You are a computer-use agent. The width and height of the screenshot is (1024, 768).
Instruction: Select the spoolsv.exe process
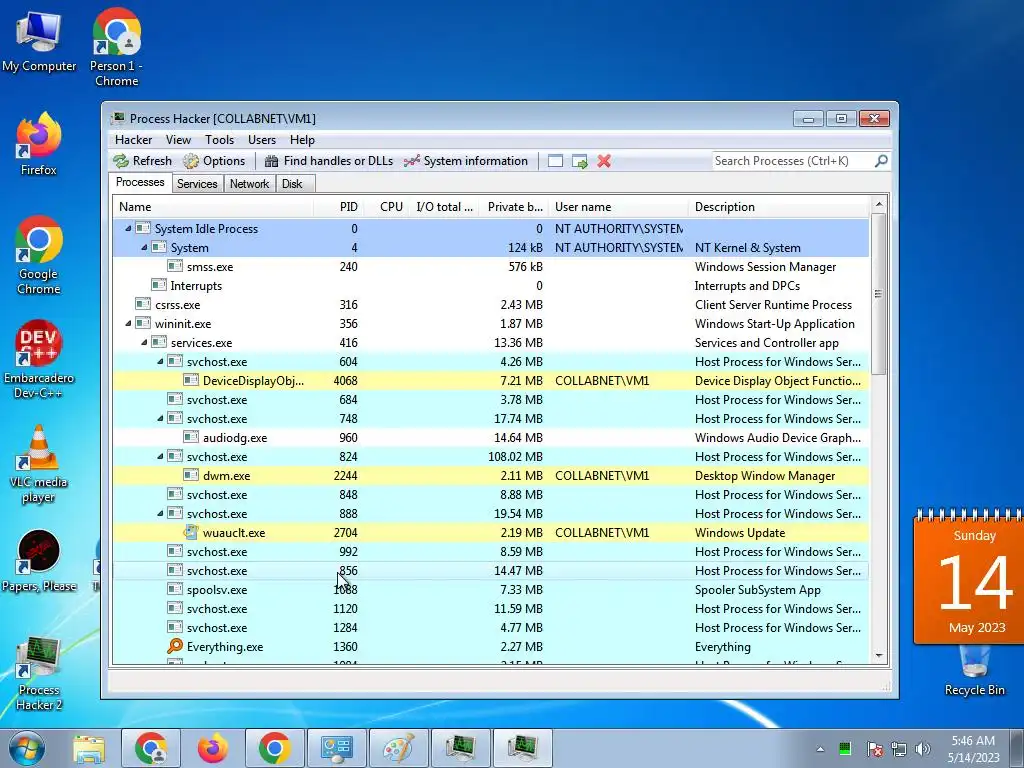491,590
